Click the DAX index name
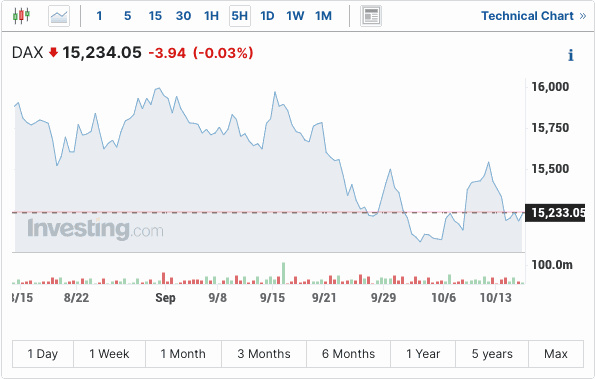Screen dimensions: 595x379 [x=27, y=53]
